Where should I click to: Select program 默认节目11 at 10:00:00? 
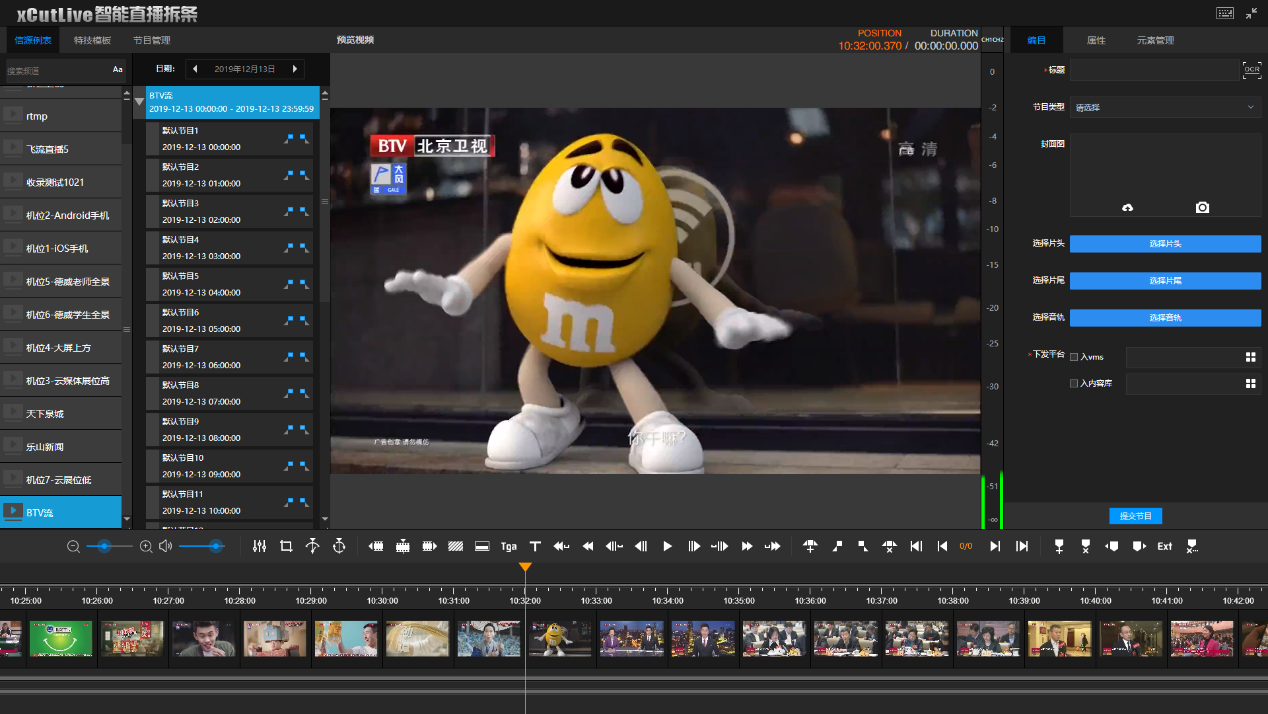[x=229, y=502]
